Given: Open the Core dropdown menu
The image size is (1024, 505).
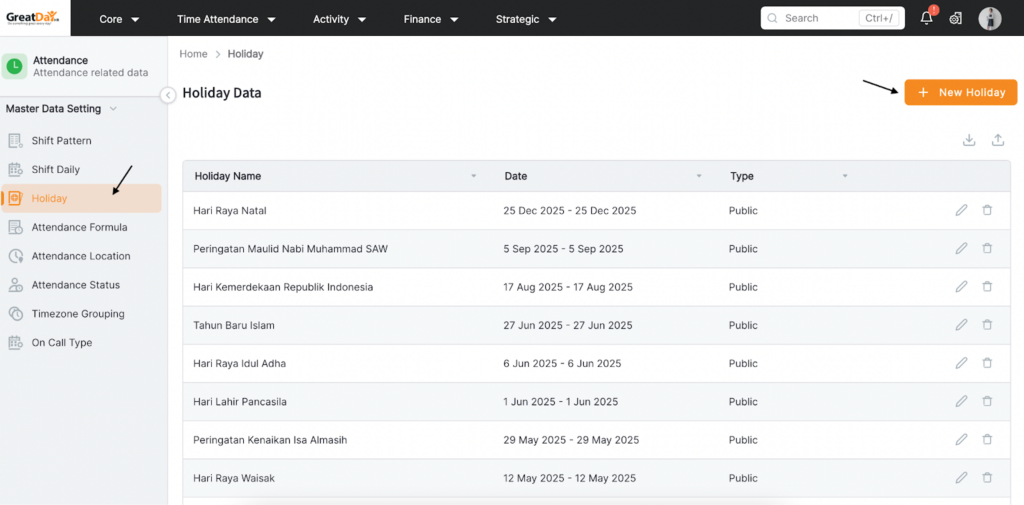Looking at the screenshot, I should click(119, 19).
